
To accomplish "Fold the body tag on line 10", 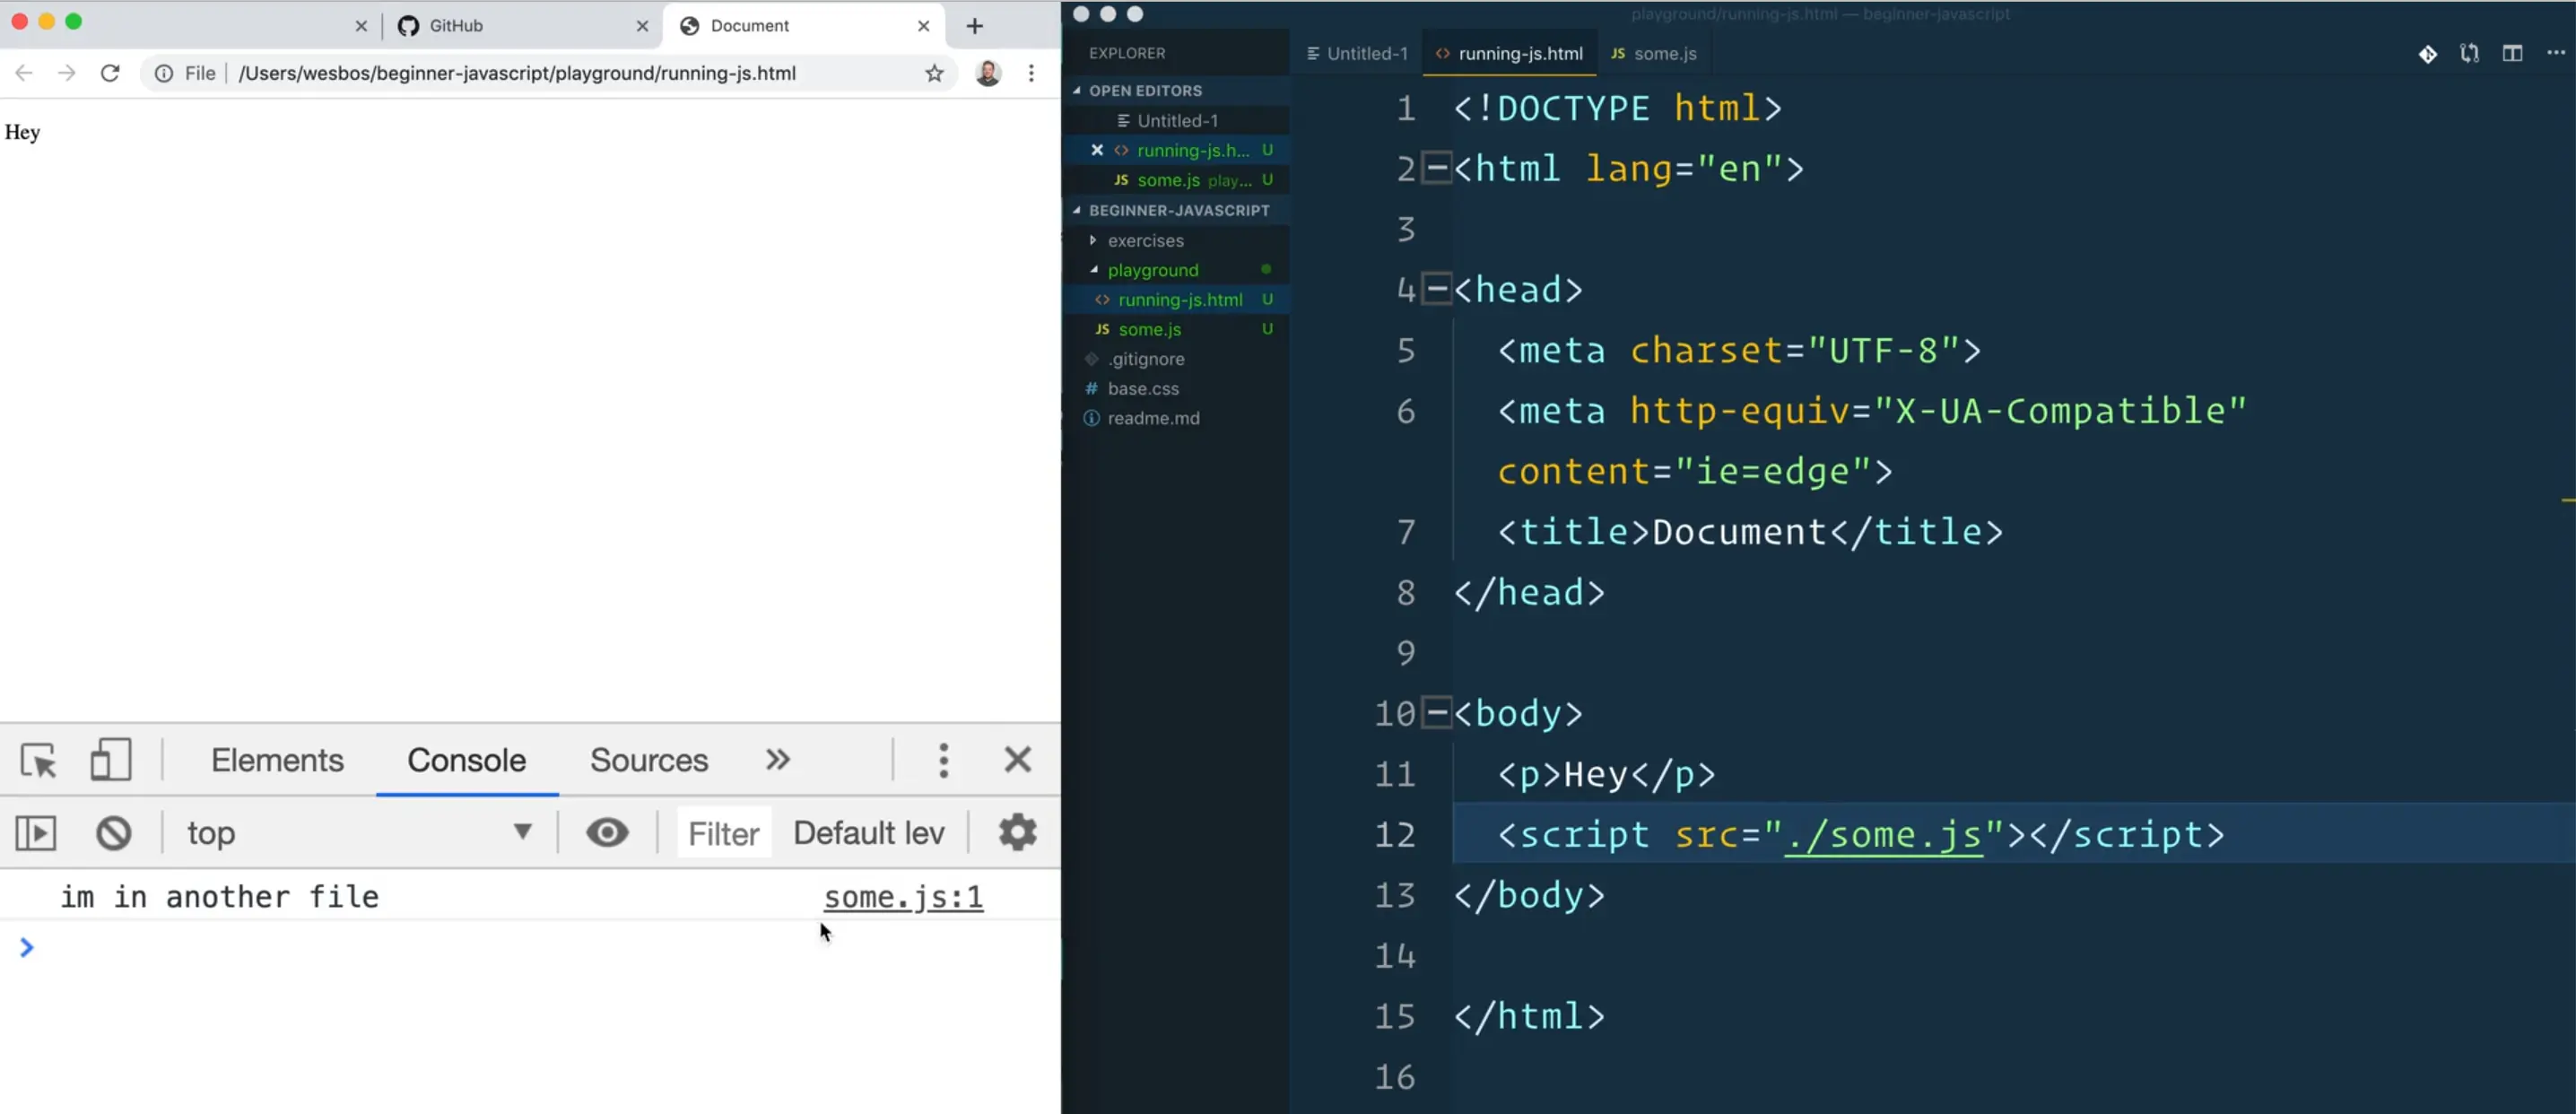I will [1436, 713].
